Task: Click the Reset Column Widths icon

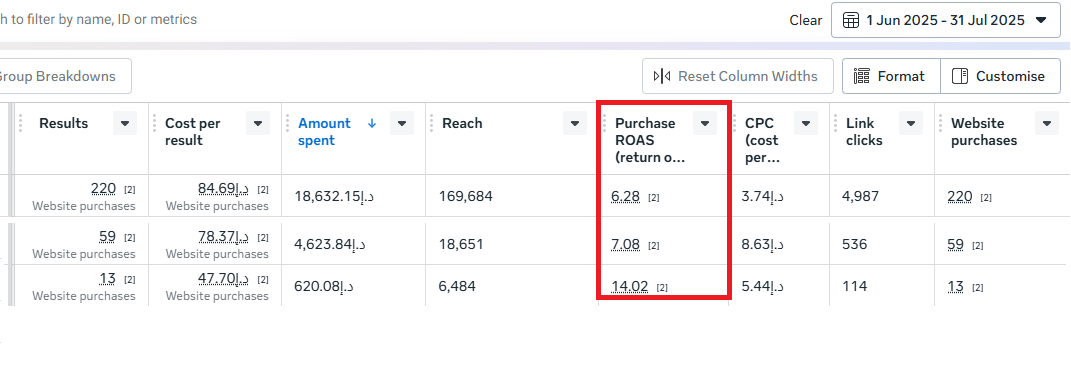Action: pos(662,76)
